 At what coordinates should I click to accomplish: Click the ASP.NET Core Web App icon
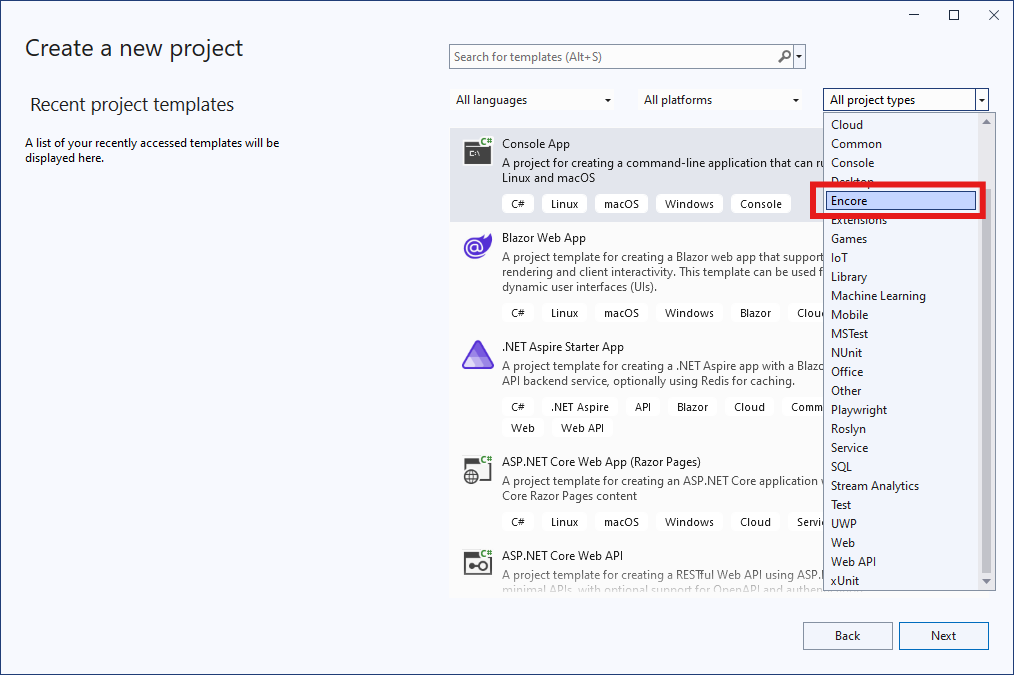click(478, 469)
